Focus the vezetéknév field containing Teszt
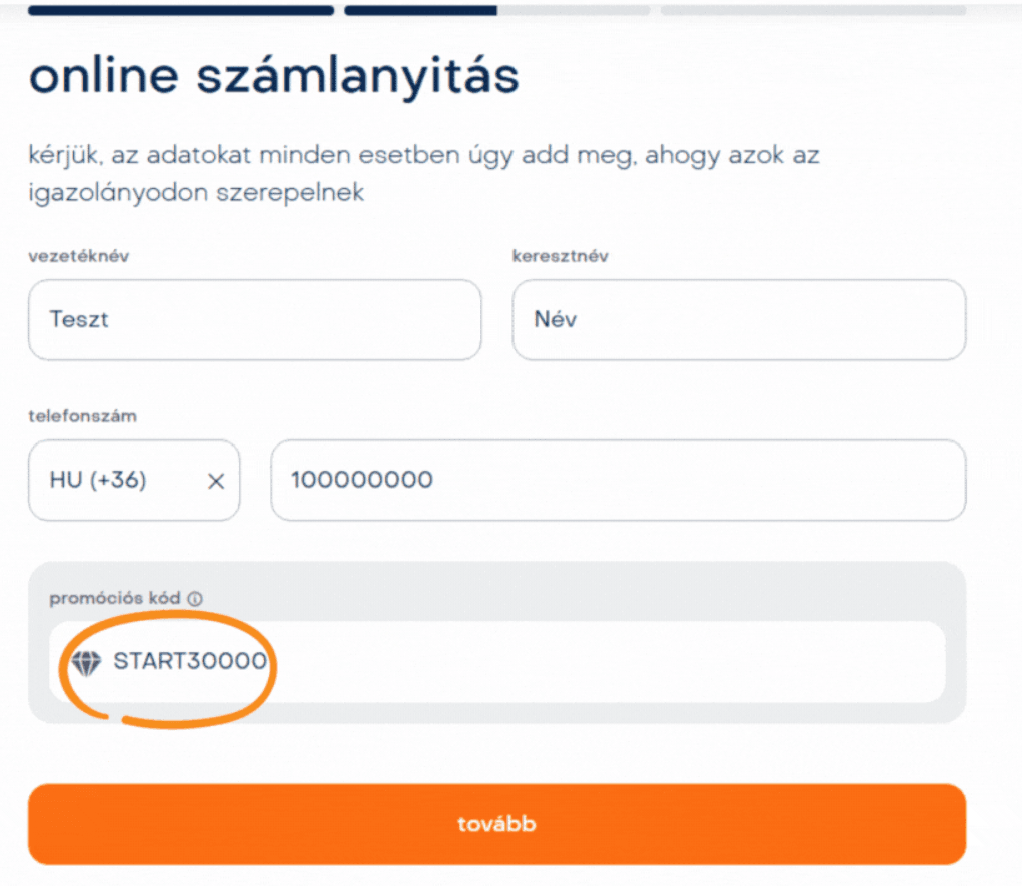The width and height of the screenshot is (1022, 886). [x=254, y=320]
